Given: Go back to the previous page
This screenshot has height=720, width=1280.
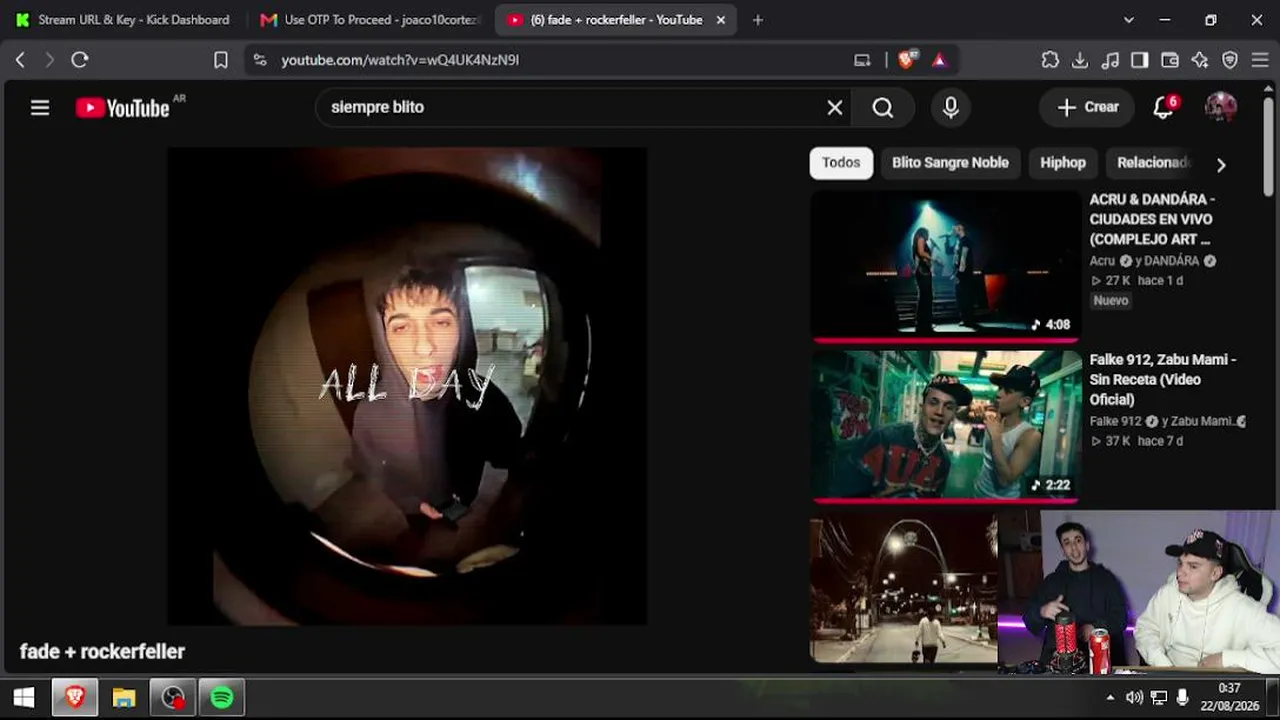Looking at the screenshot, I should [x=20, y=60].
